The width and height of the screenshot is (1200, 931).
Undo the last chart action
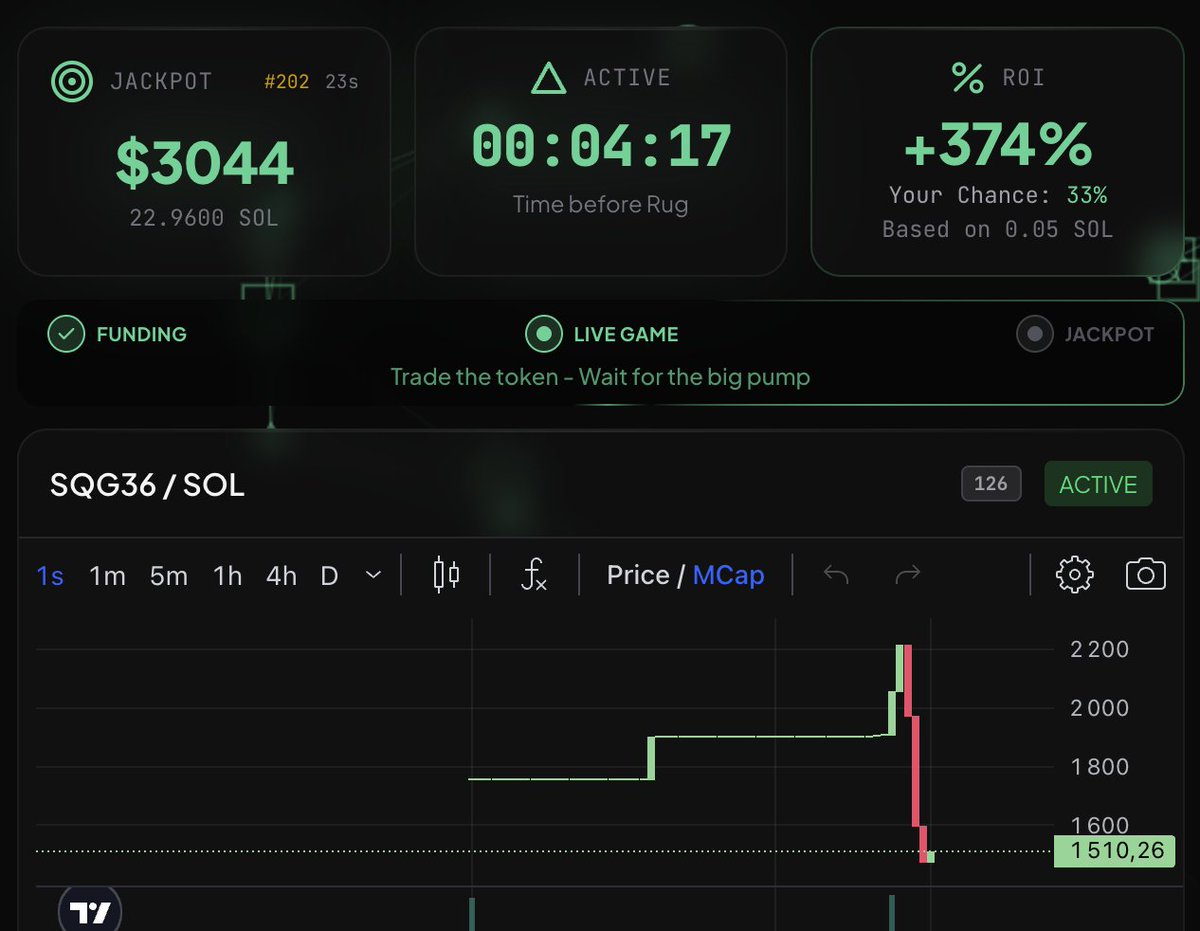coord(836,575)
